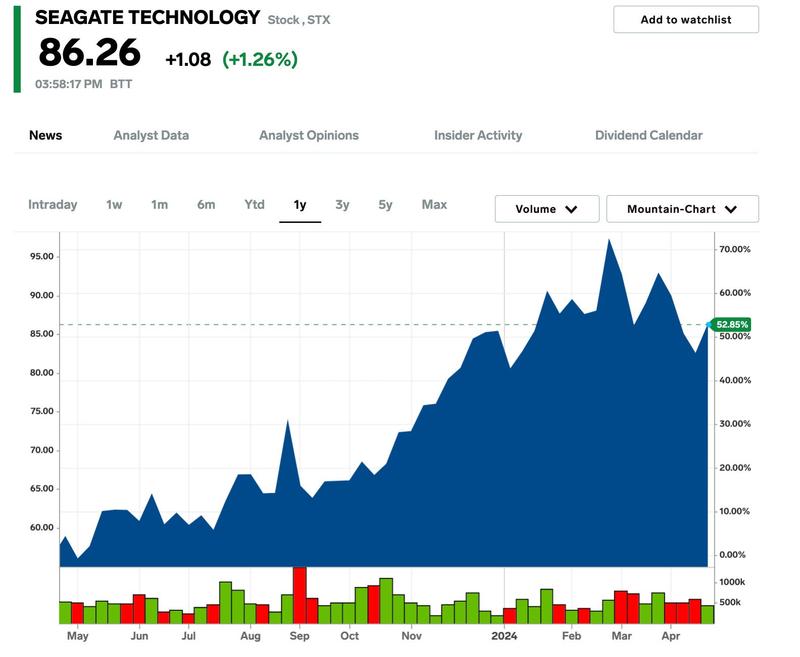Select Intraday chart range
800x657 pixels.
click(53, 205)
